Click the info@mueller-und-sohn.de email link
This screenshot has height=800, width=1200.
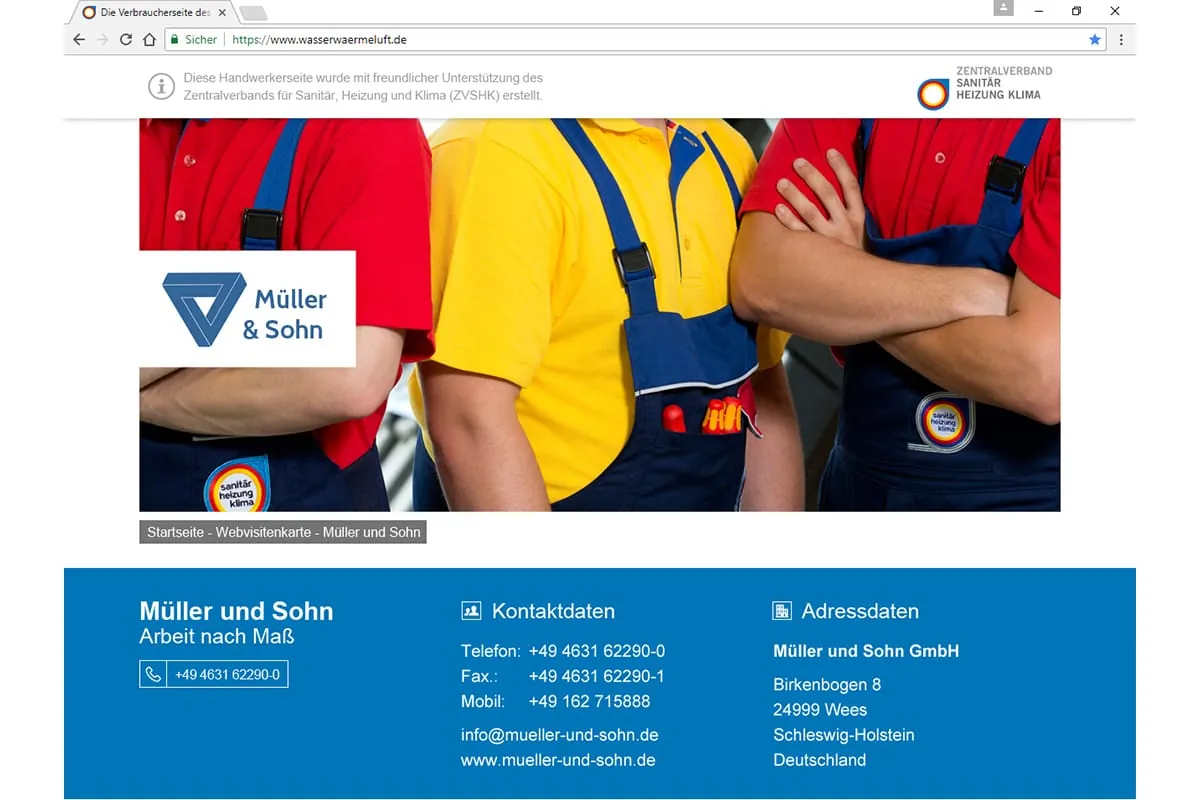(x=559, y=734)
